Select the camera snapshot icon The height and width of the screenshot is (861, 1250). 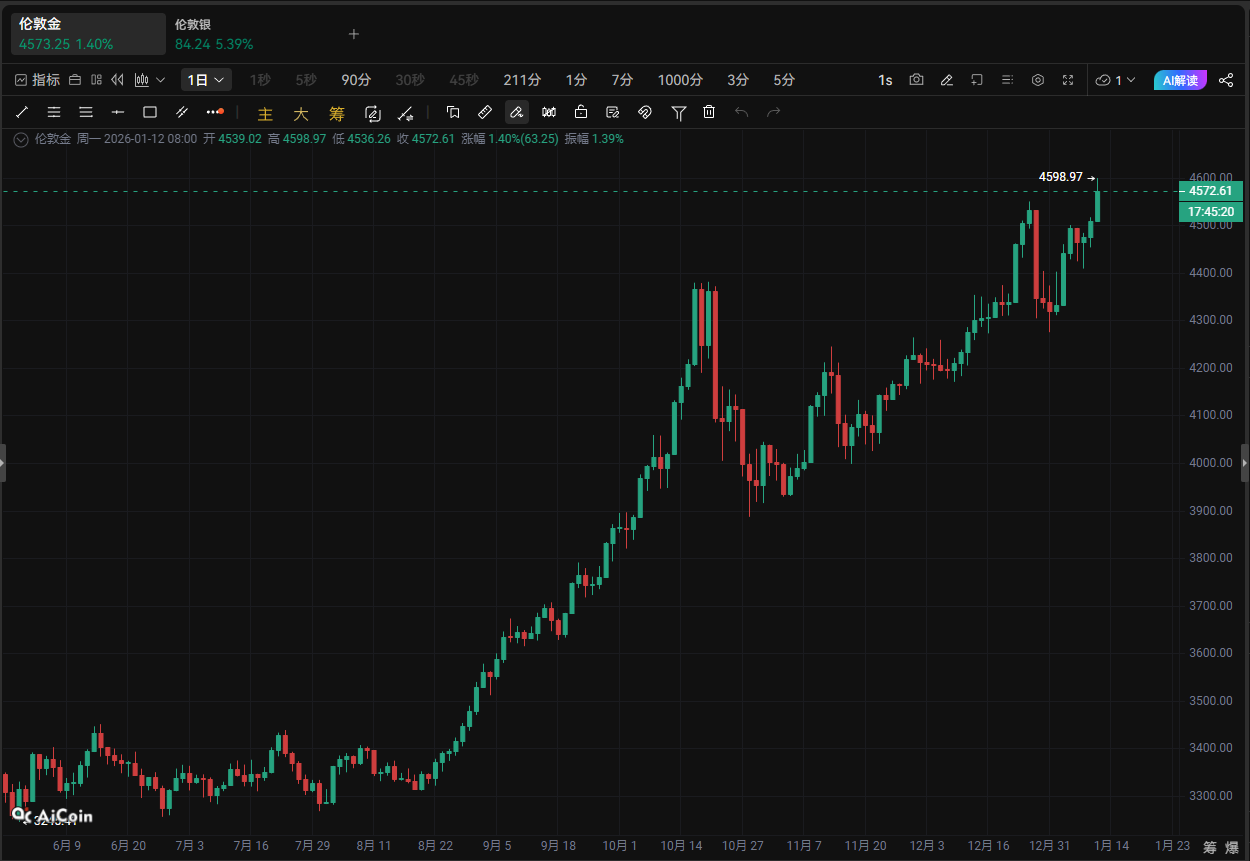tap(916, 80)
